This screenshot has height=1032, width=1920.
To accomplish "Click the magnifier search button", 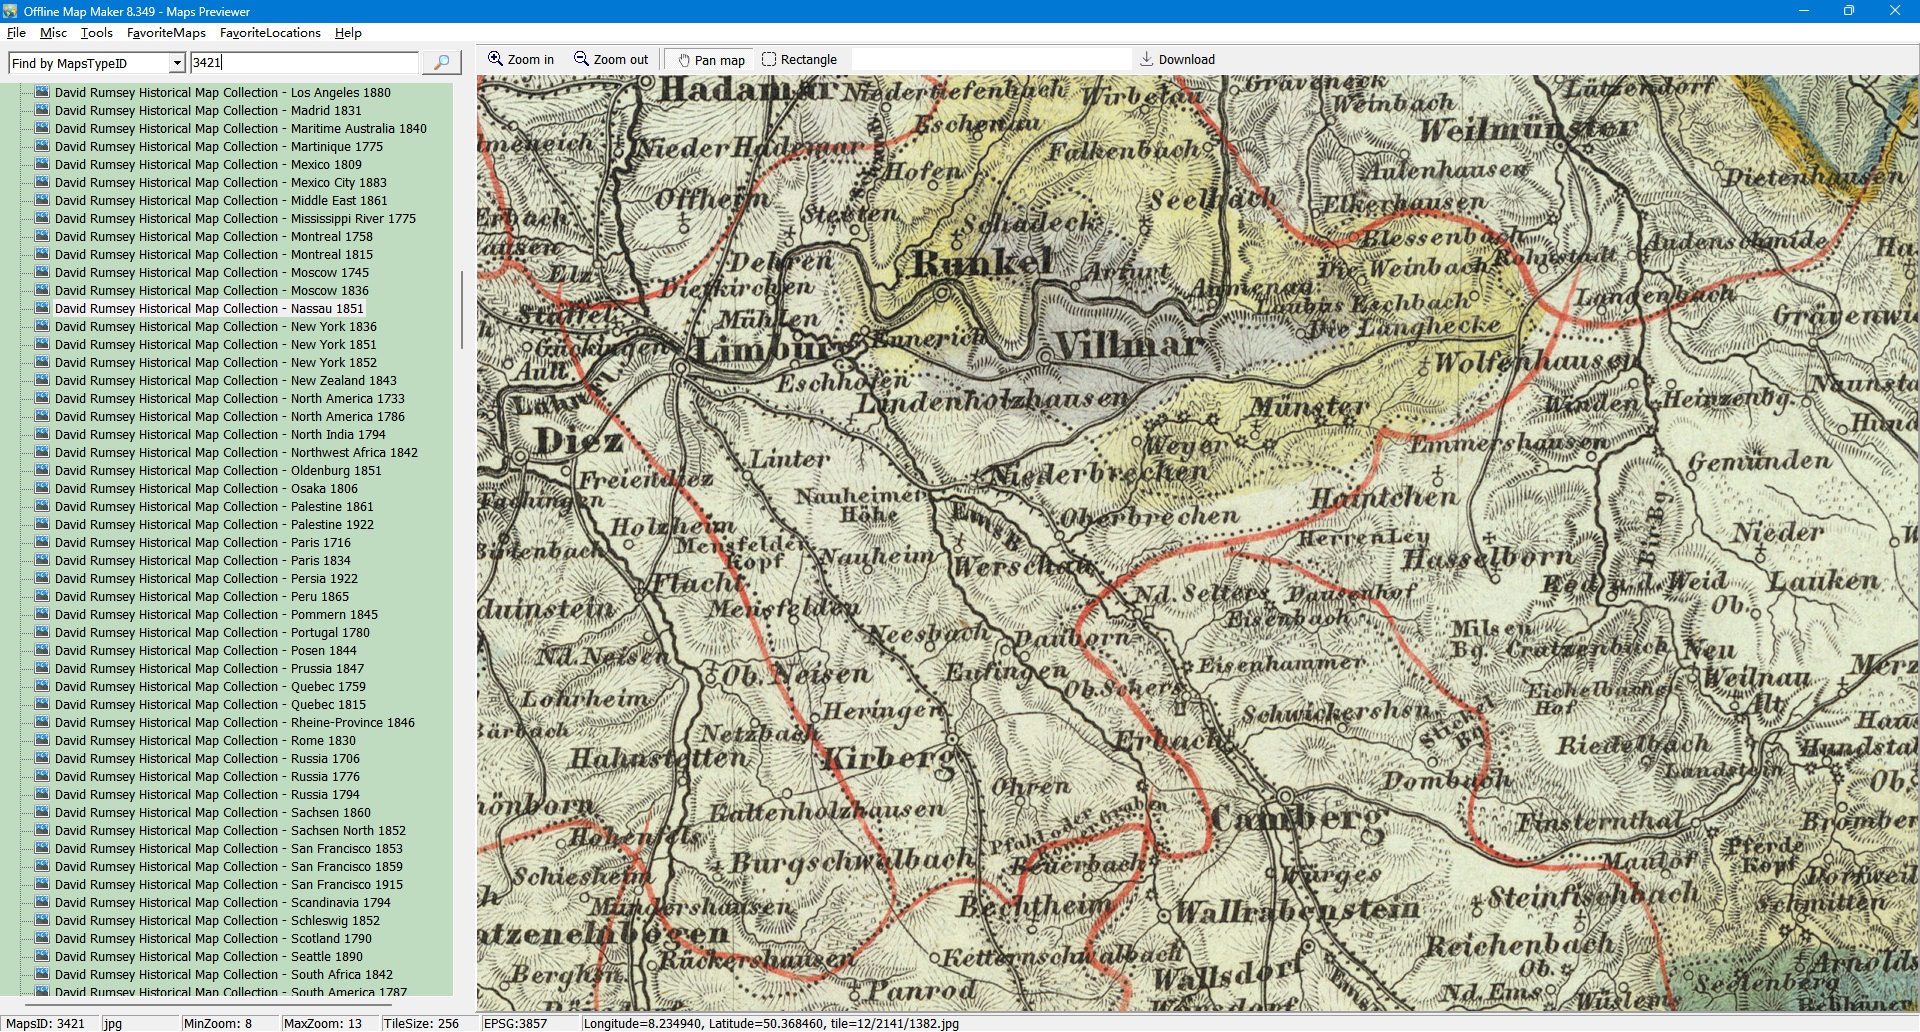I will [x=441, y=63].
